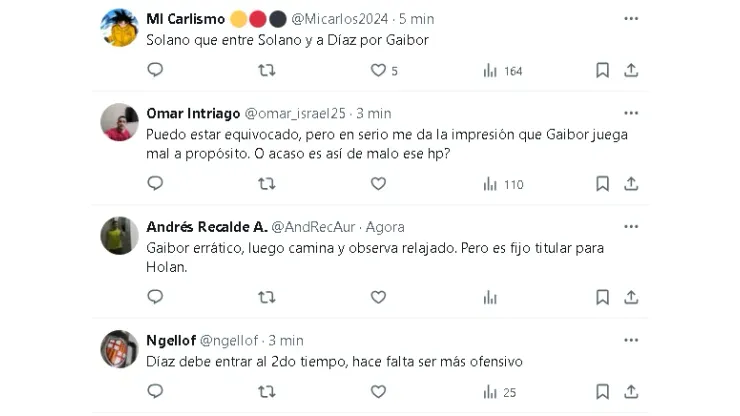The height and width of the screenshot is (416, 740).
Task: Reply to MI Carlismo's tweet
Action: tap(155, 70)
